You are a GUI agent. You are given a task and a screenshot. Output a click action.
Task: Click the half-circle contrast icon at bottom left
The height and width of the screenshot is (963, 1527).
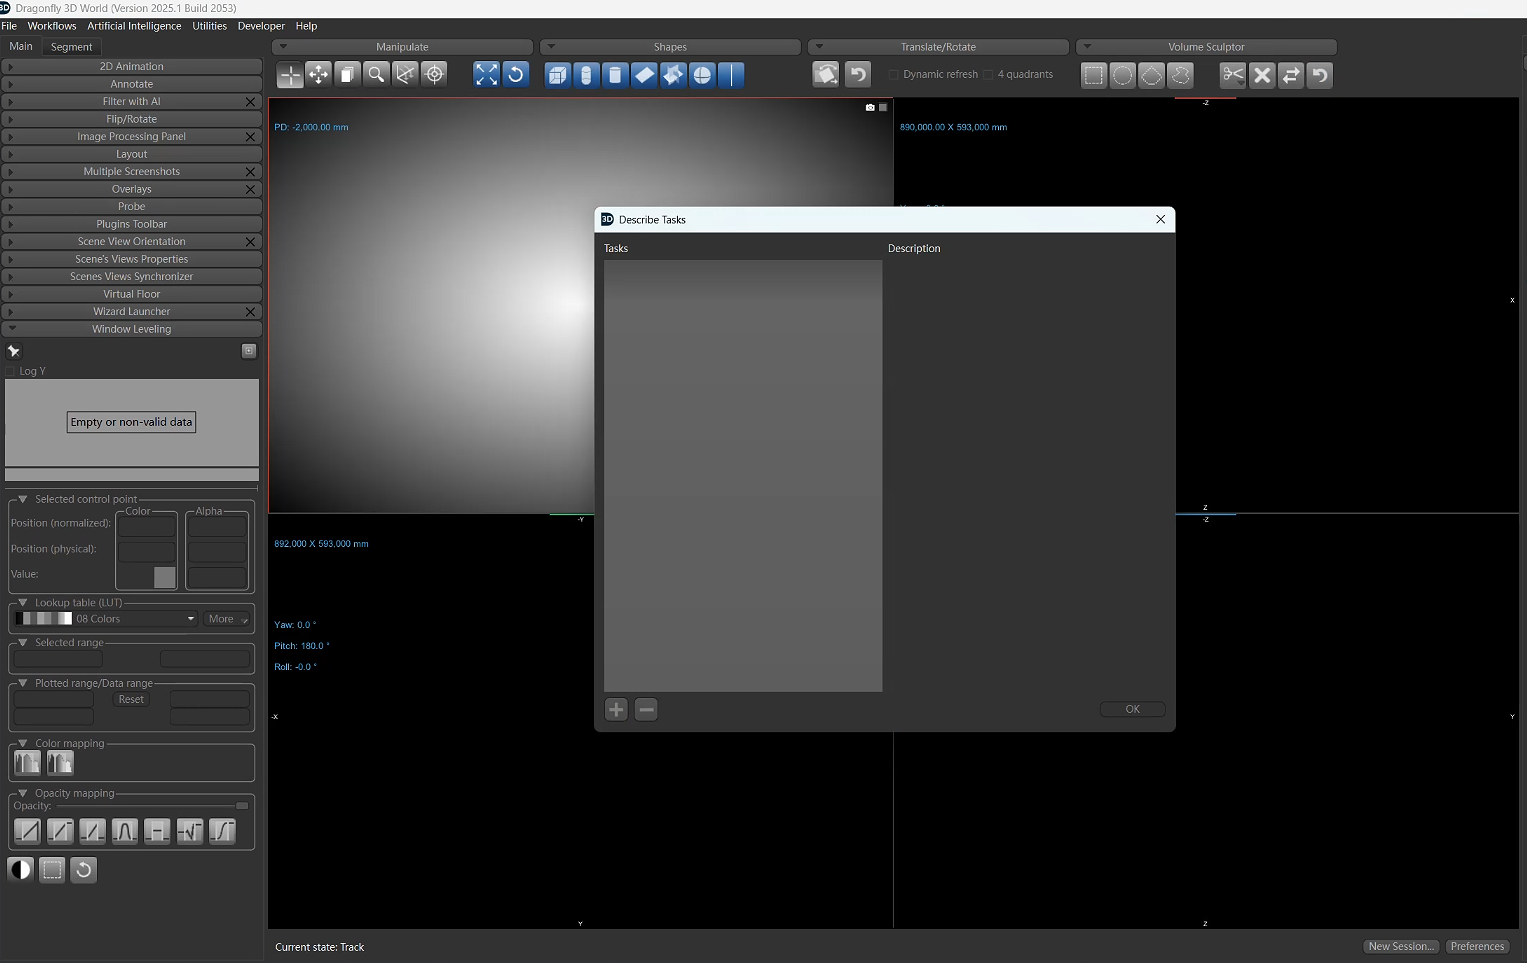20,870
